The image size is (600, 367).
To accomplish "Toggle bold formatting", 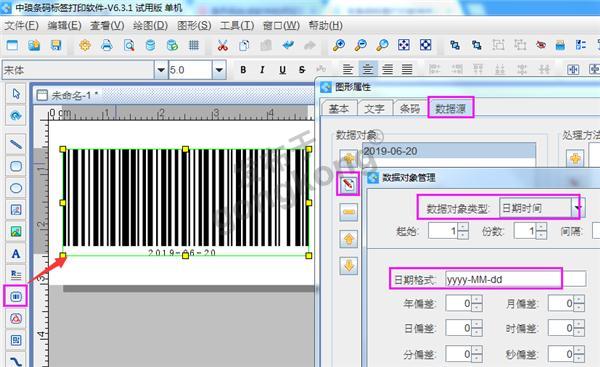I will click(243, 70).
